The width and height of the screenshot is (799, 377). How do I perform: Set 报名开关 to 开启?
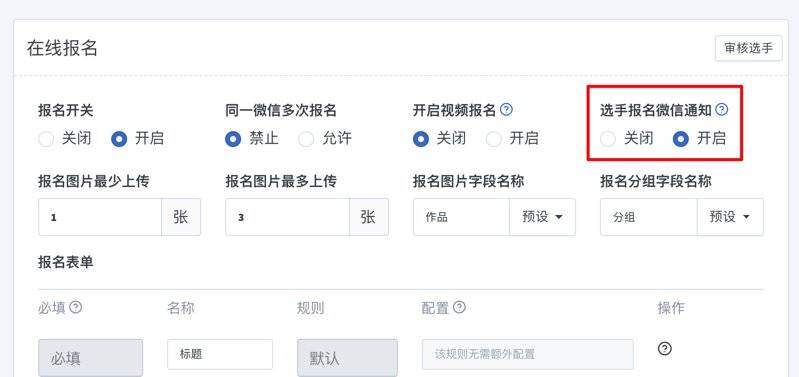(x=119, y=139)
